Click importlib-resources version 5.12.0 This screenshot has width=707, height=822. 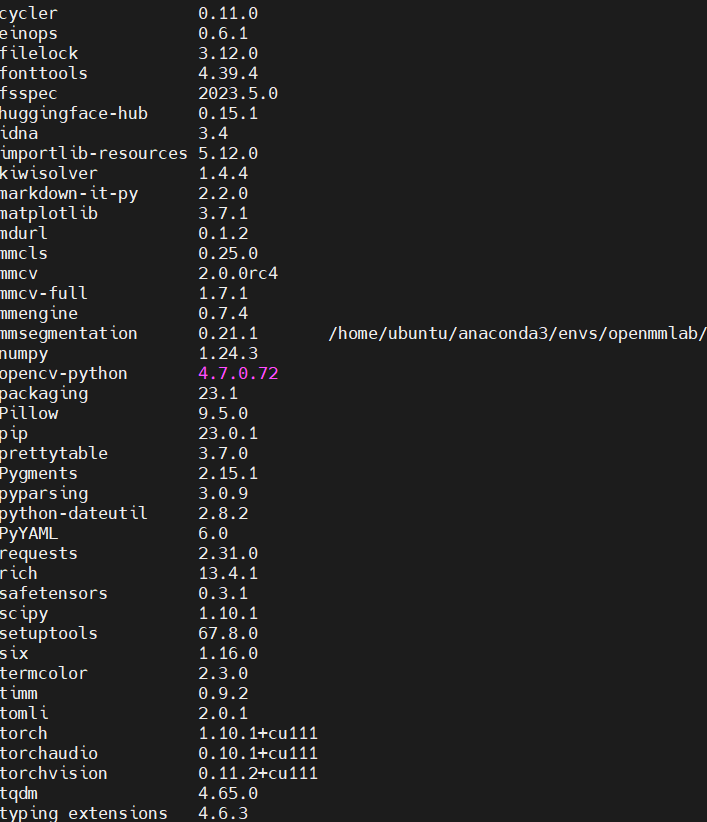tap(228, 154)
